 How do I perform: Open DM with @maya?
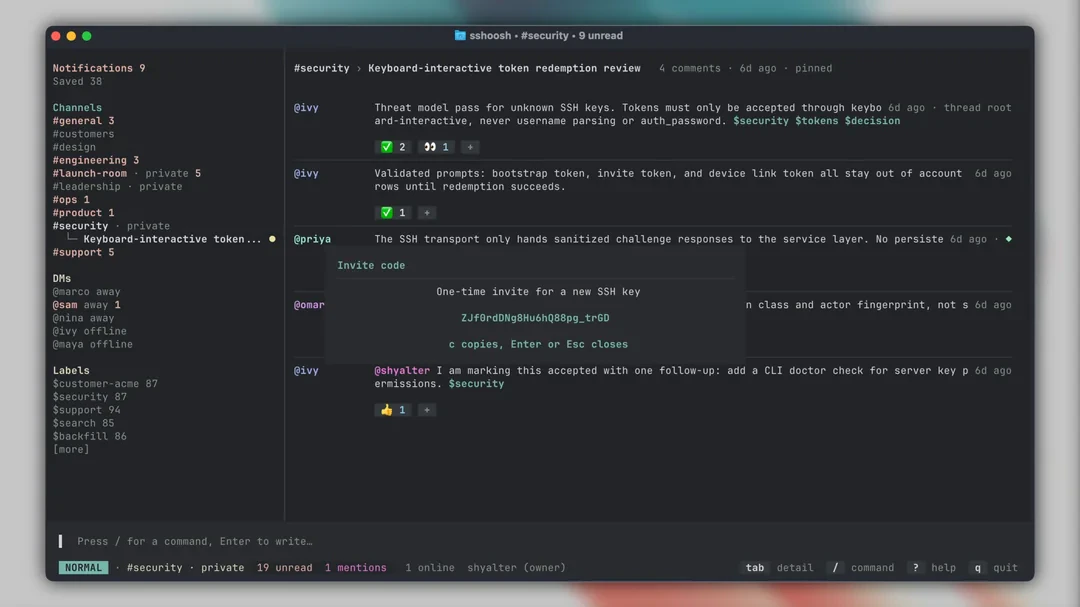point(93,344)
